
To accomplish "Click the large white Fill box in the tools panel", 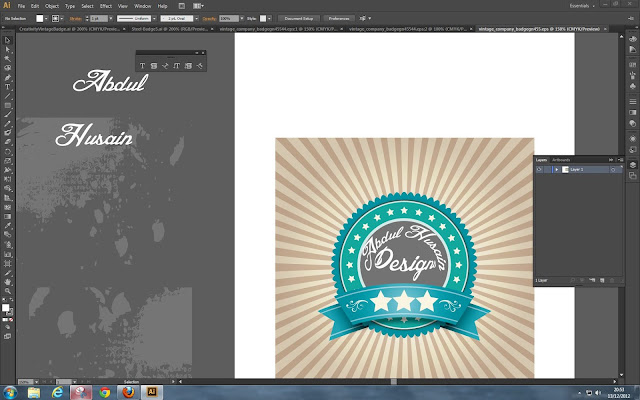I will tap(5, 308).
